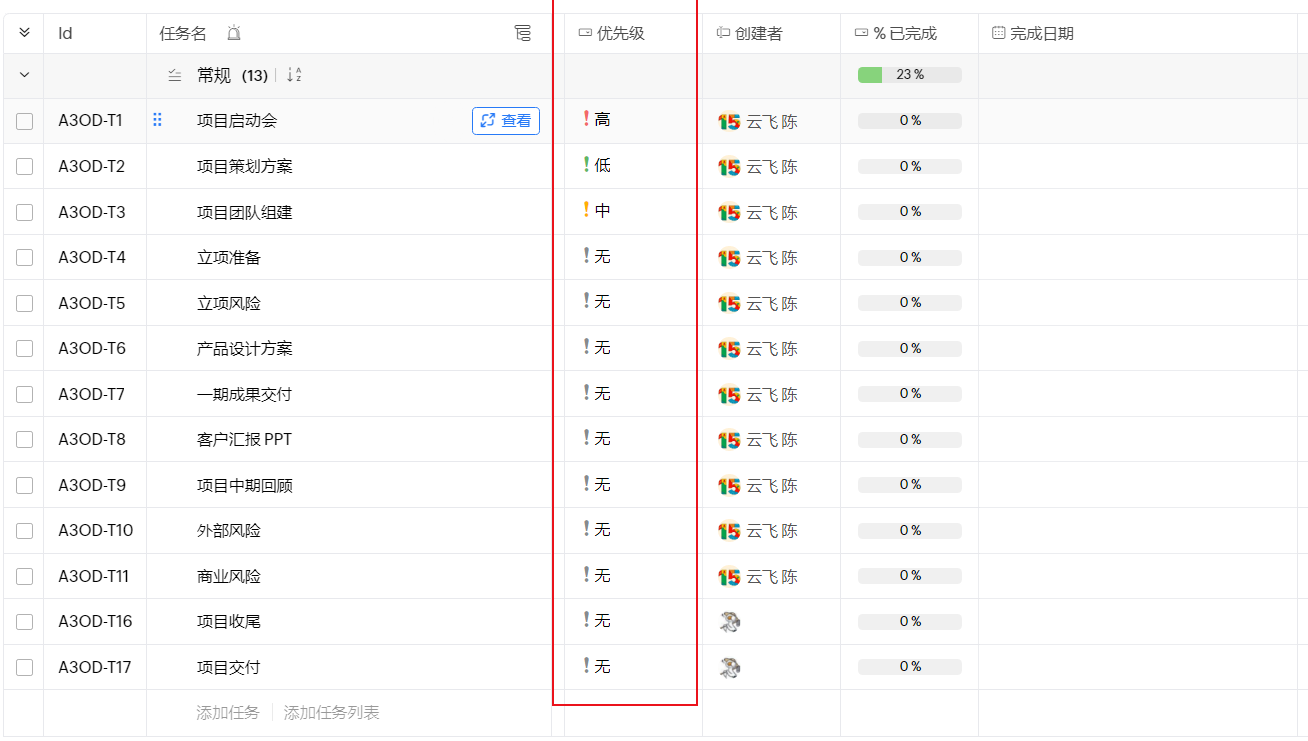The image size is (1308, 741).
Task: Tick the checkbox for A3OD-T6
Action: pos(24,349)
